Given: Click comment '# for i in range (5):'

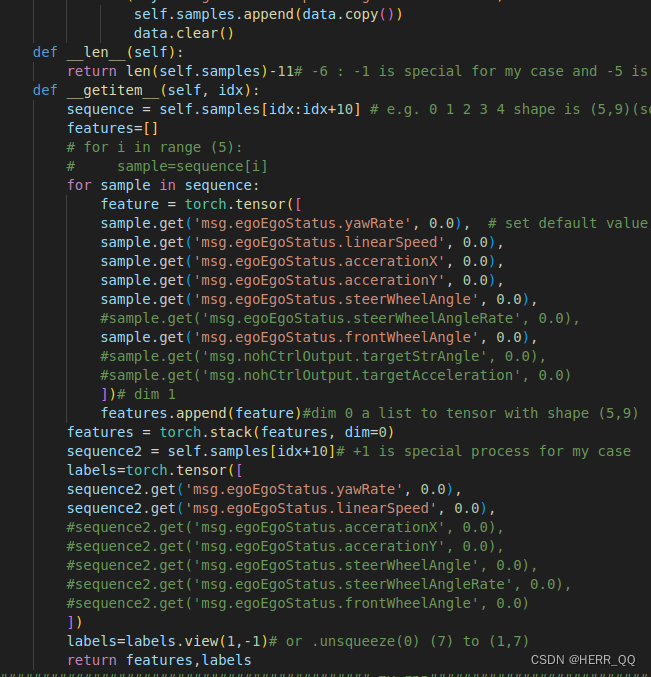Looking at the screenshot, I should point(155,147).
